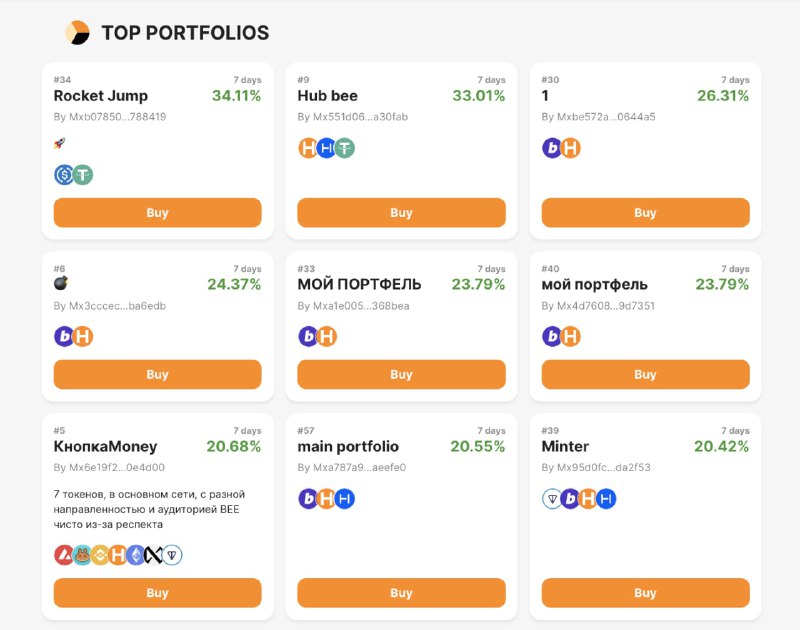The width and height of the screenshot is (800, 630).
Task: Click the rocket emoji in Rocket Jump card
Action: click(x=60, y=143)
